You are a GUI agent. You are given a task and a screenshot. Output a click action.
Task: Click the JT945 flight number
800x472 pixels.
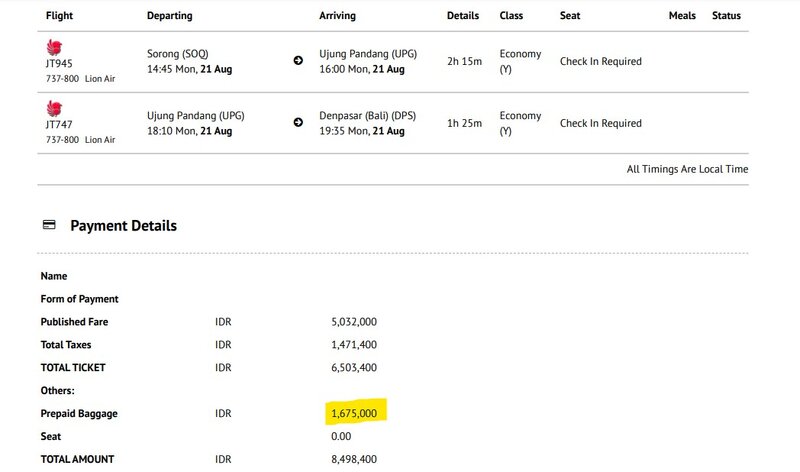[x=59, y=64]
